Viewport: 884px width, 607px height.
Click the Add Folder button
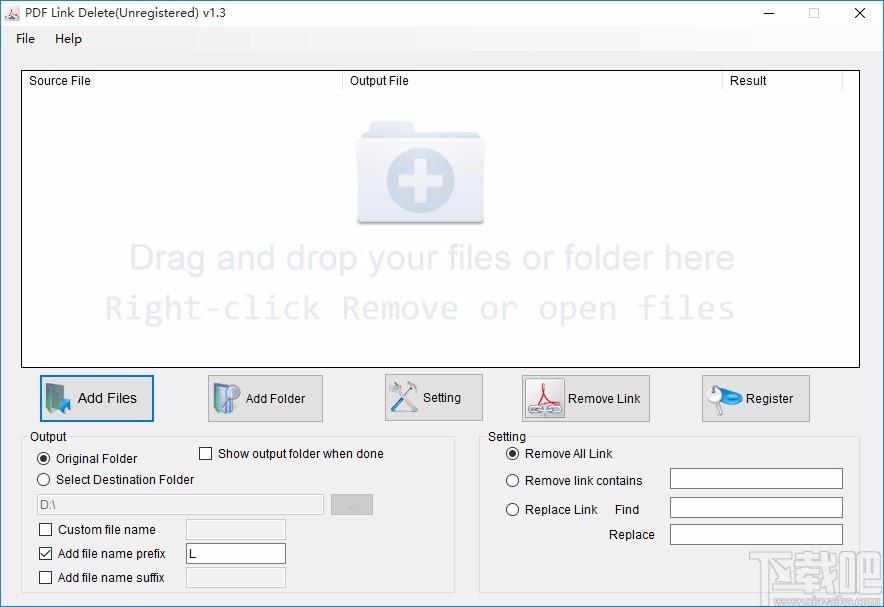click(266, 398)
